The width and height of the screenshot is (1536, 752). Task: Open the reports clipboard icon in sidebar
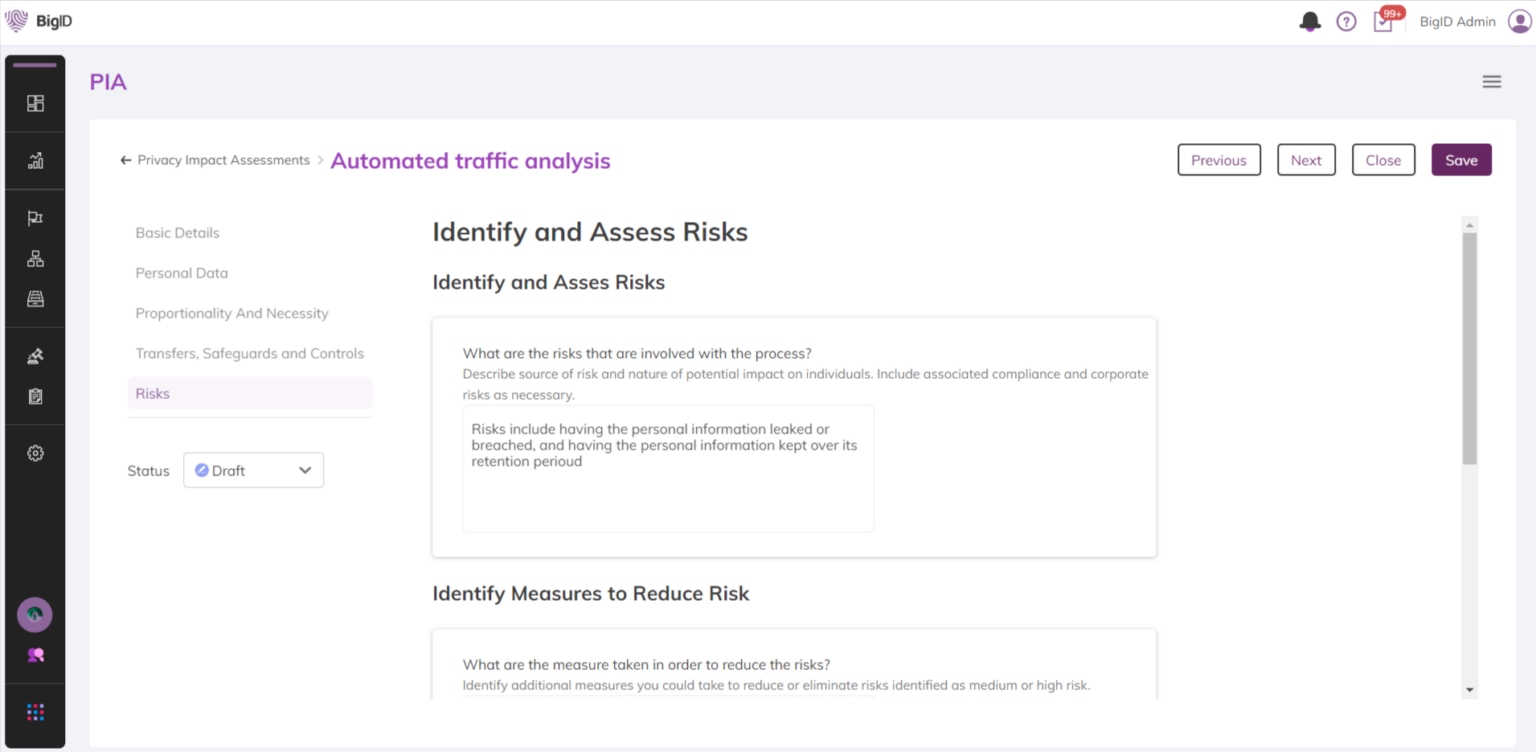click(x=35, y=395)
